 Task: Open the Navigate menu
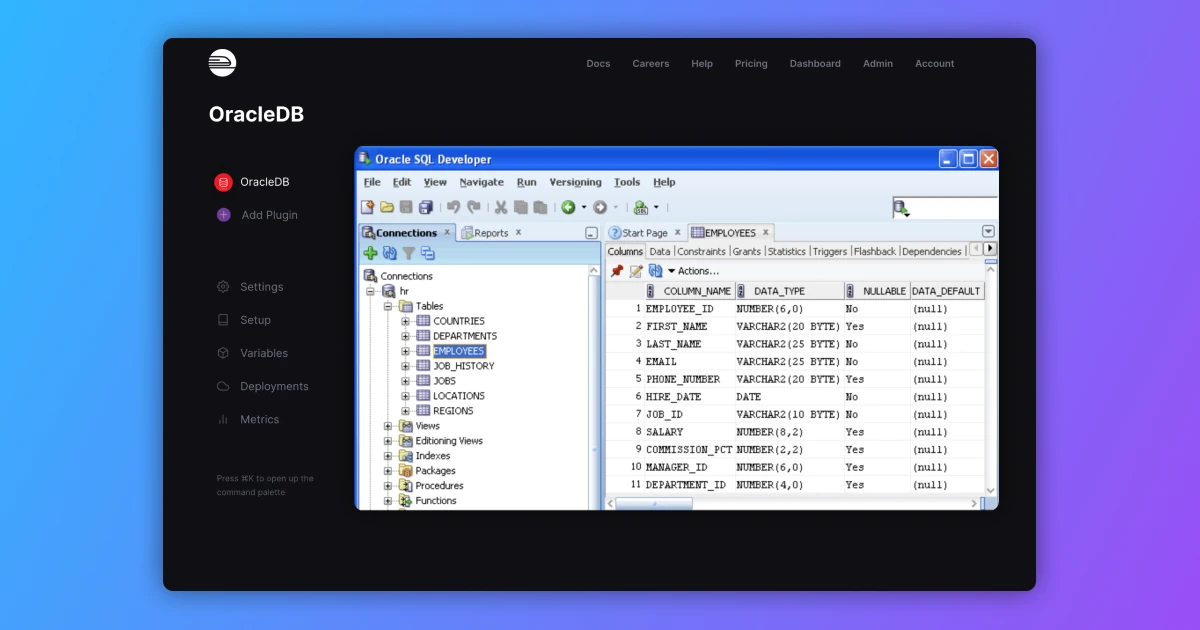pyautogui.click(x=482, y=182)
